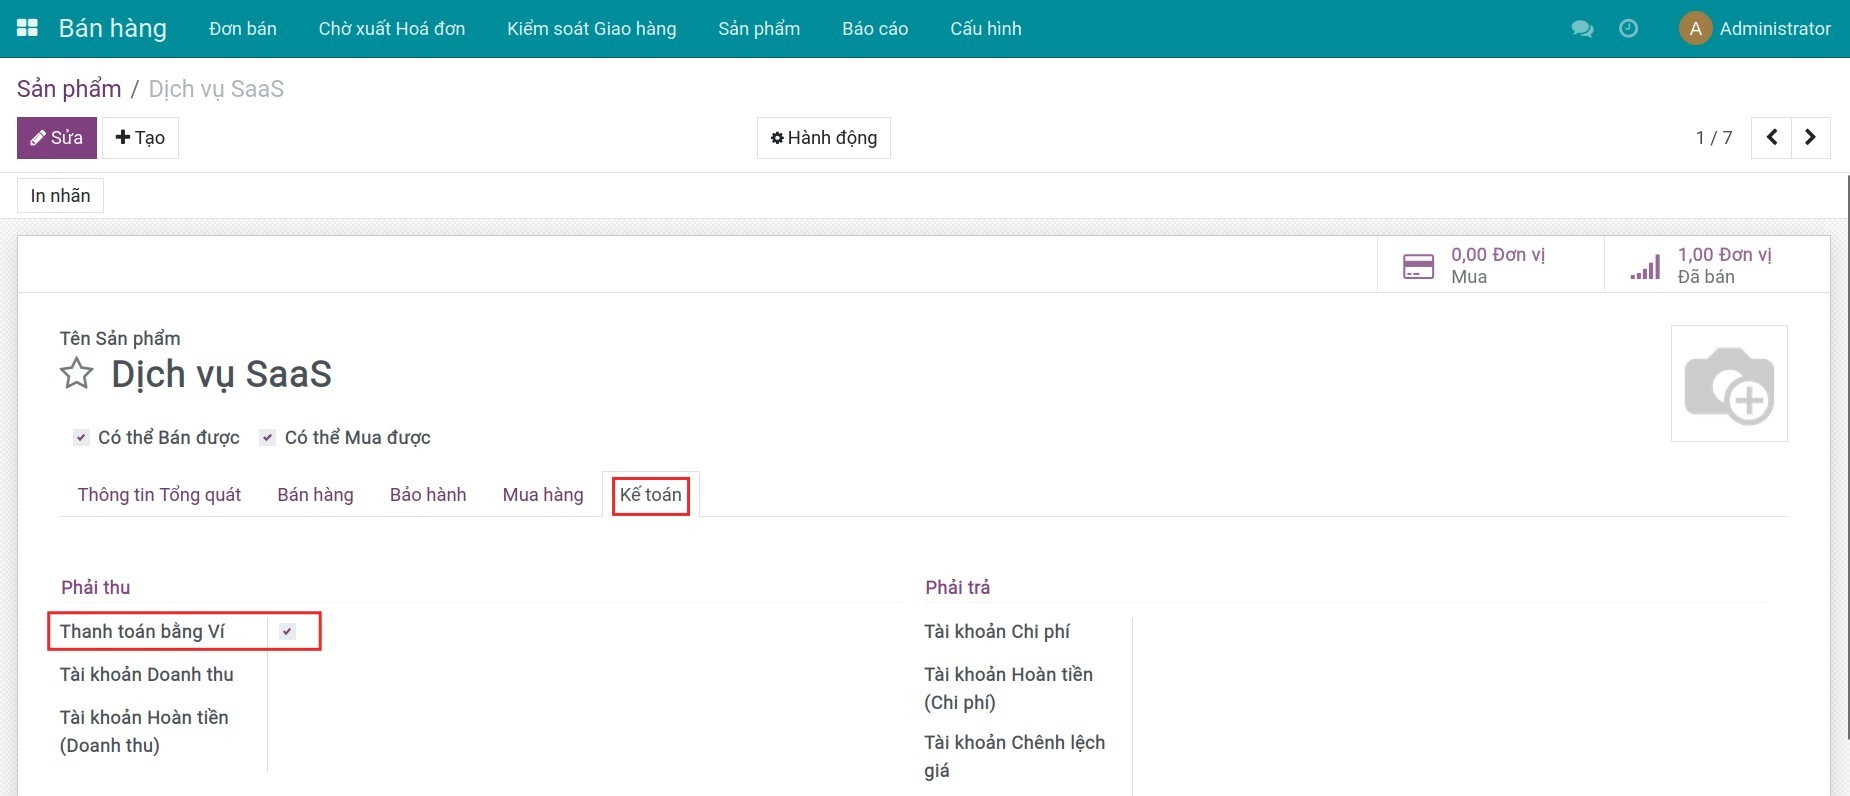Image resolution: width=1850 pixels, height=796 pixels.
Task: Go to previous record arrow
Action: (1771, 138)
